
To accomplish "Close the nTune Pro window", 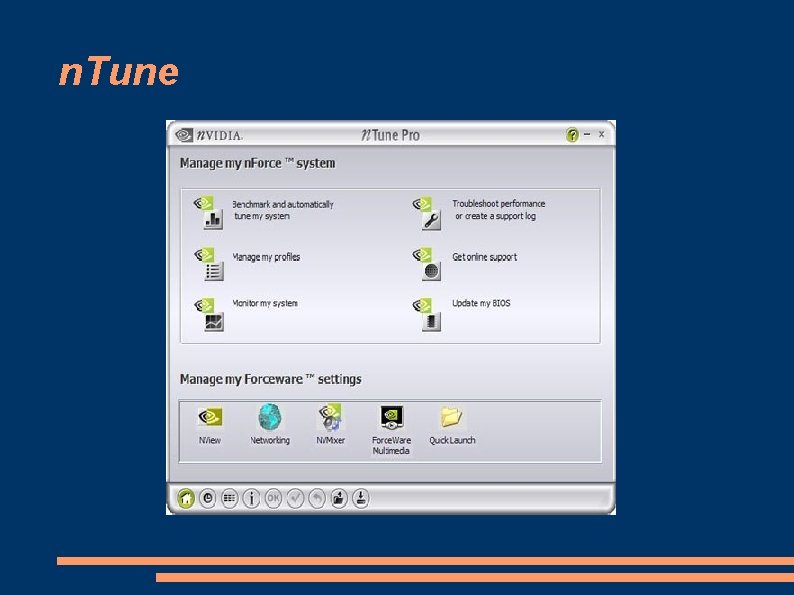I will click(601, 135).
